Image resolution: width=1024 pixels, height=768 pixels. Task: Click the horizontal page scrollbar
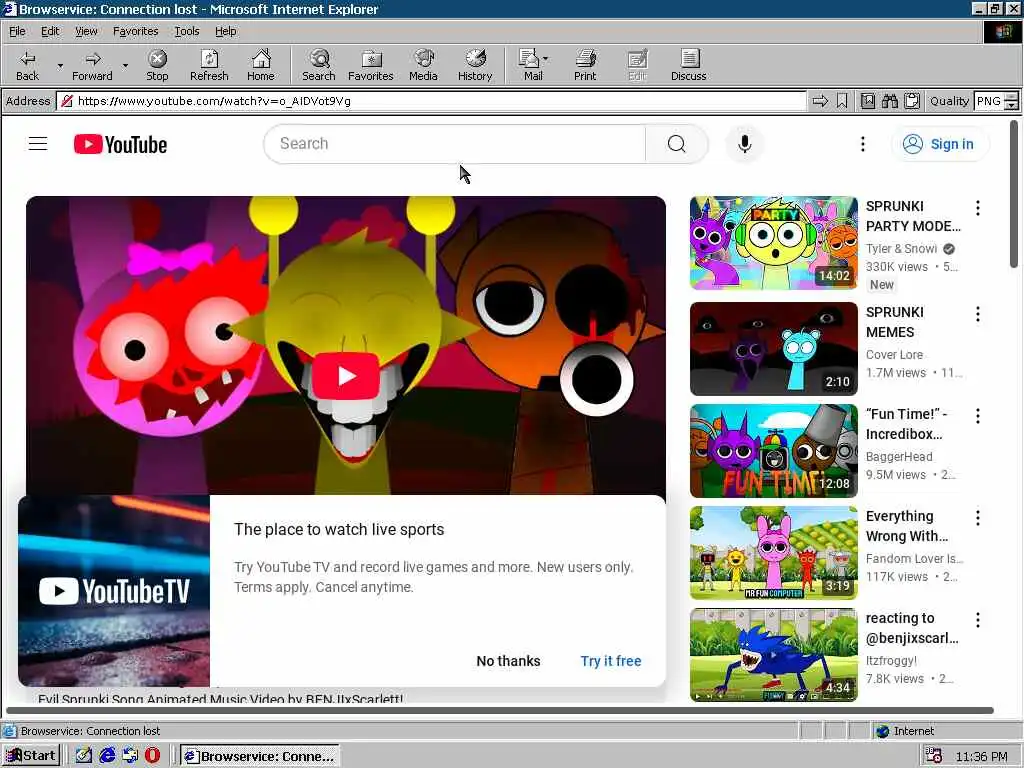(500, 710)
